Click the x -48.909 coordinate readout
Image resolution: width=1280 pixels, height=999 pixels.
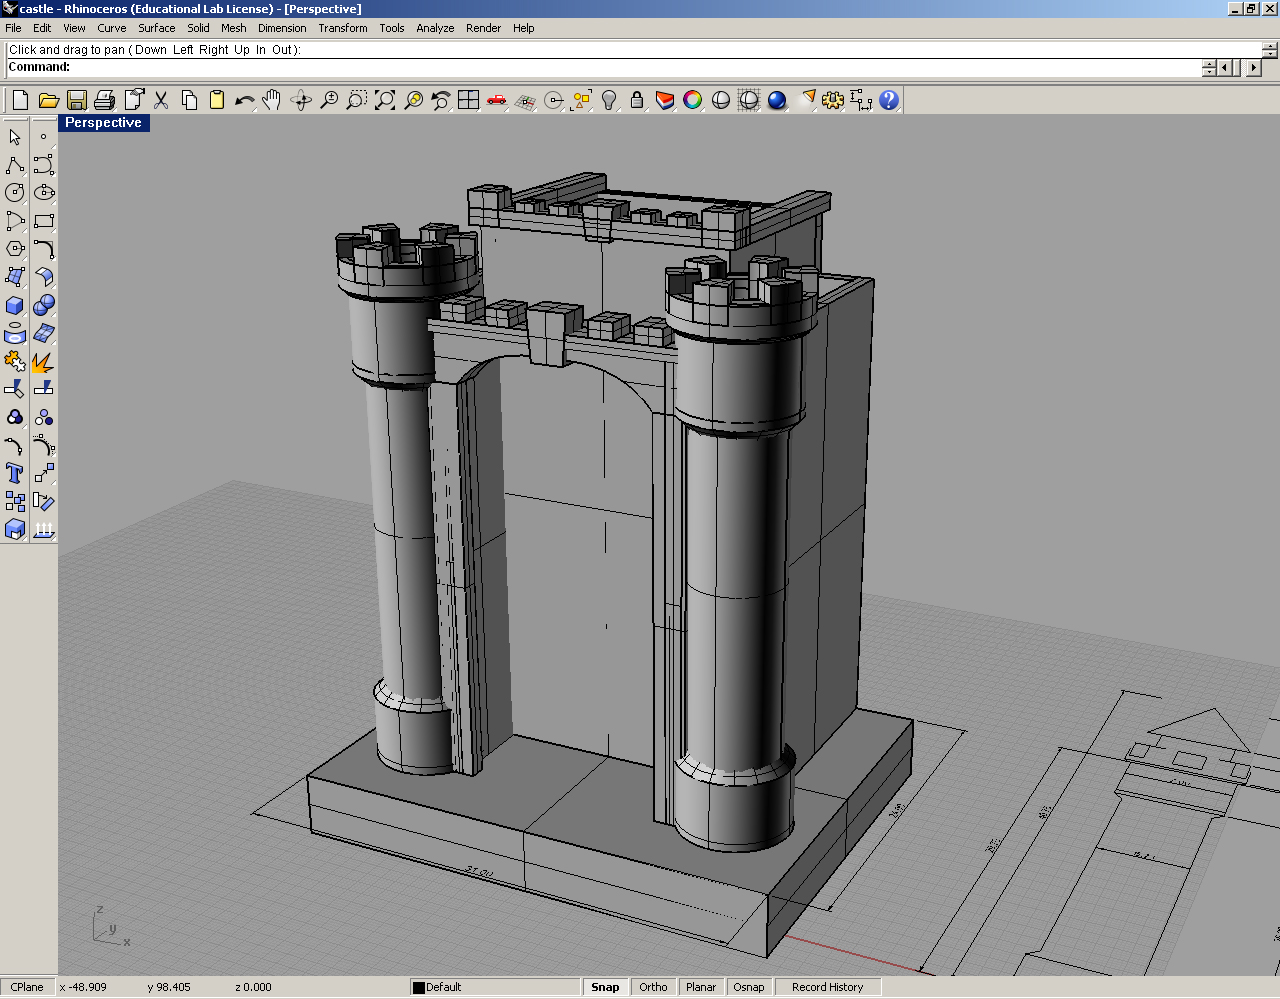[x=83, y=987]
